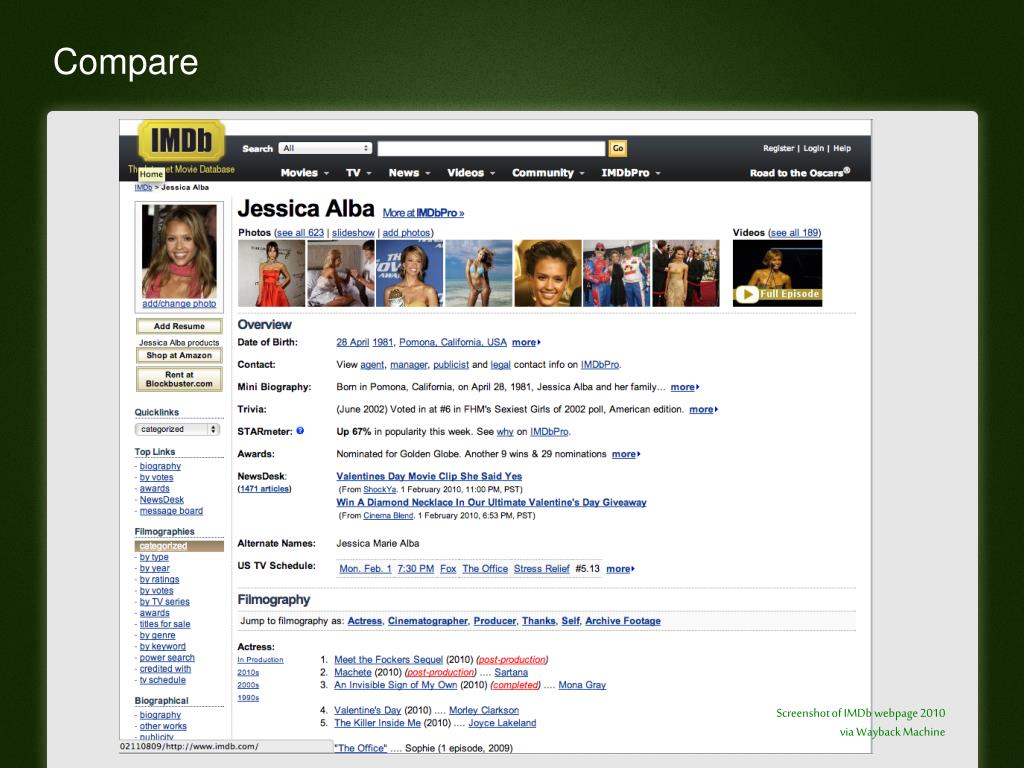This screenshot has height=768, width=1024.
Task: Click The Office schedule link
Action: (485, 569)
